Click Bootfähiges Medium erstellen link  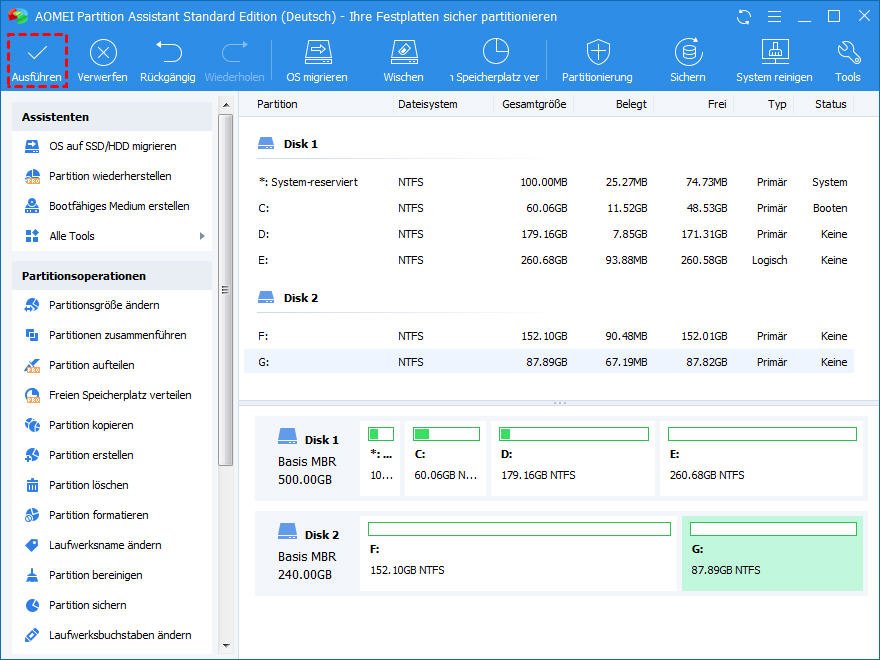pyautogui.click(x=119, y=206)
